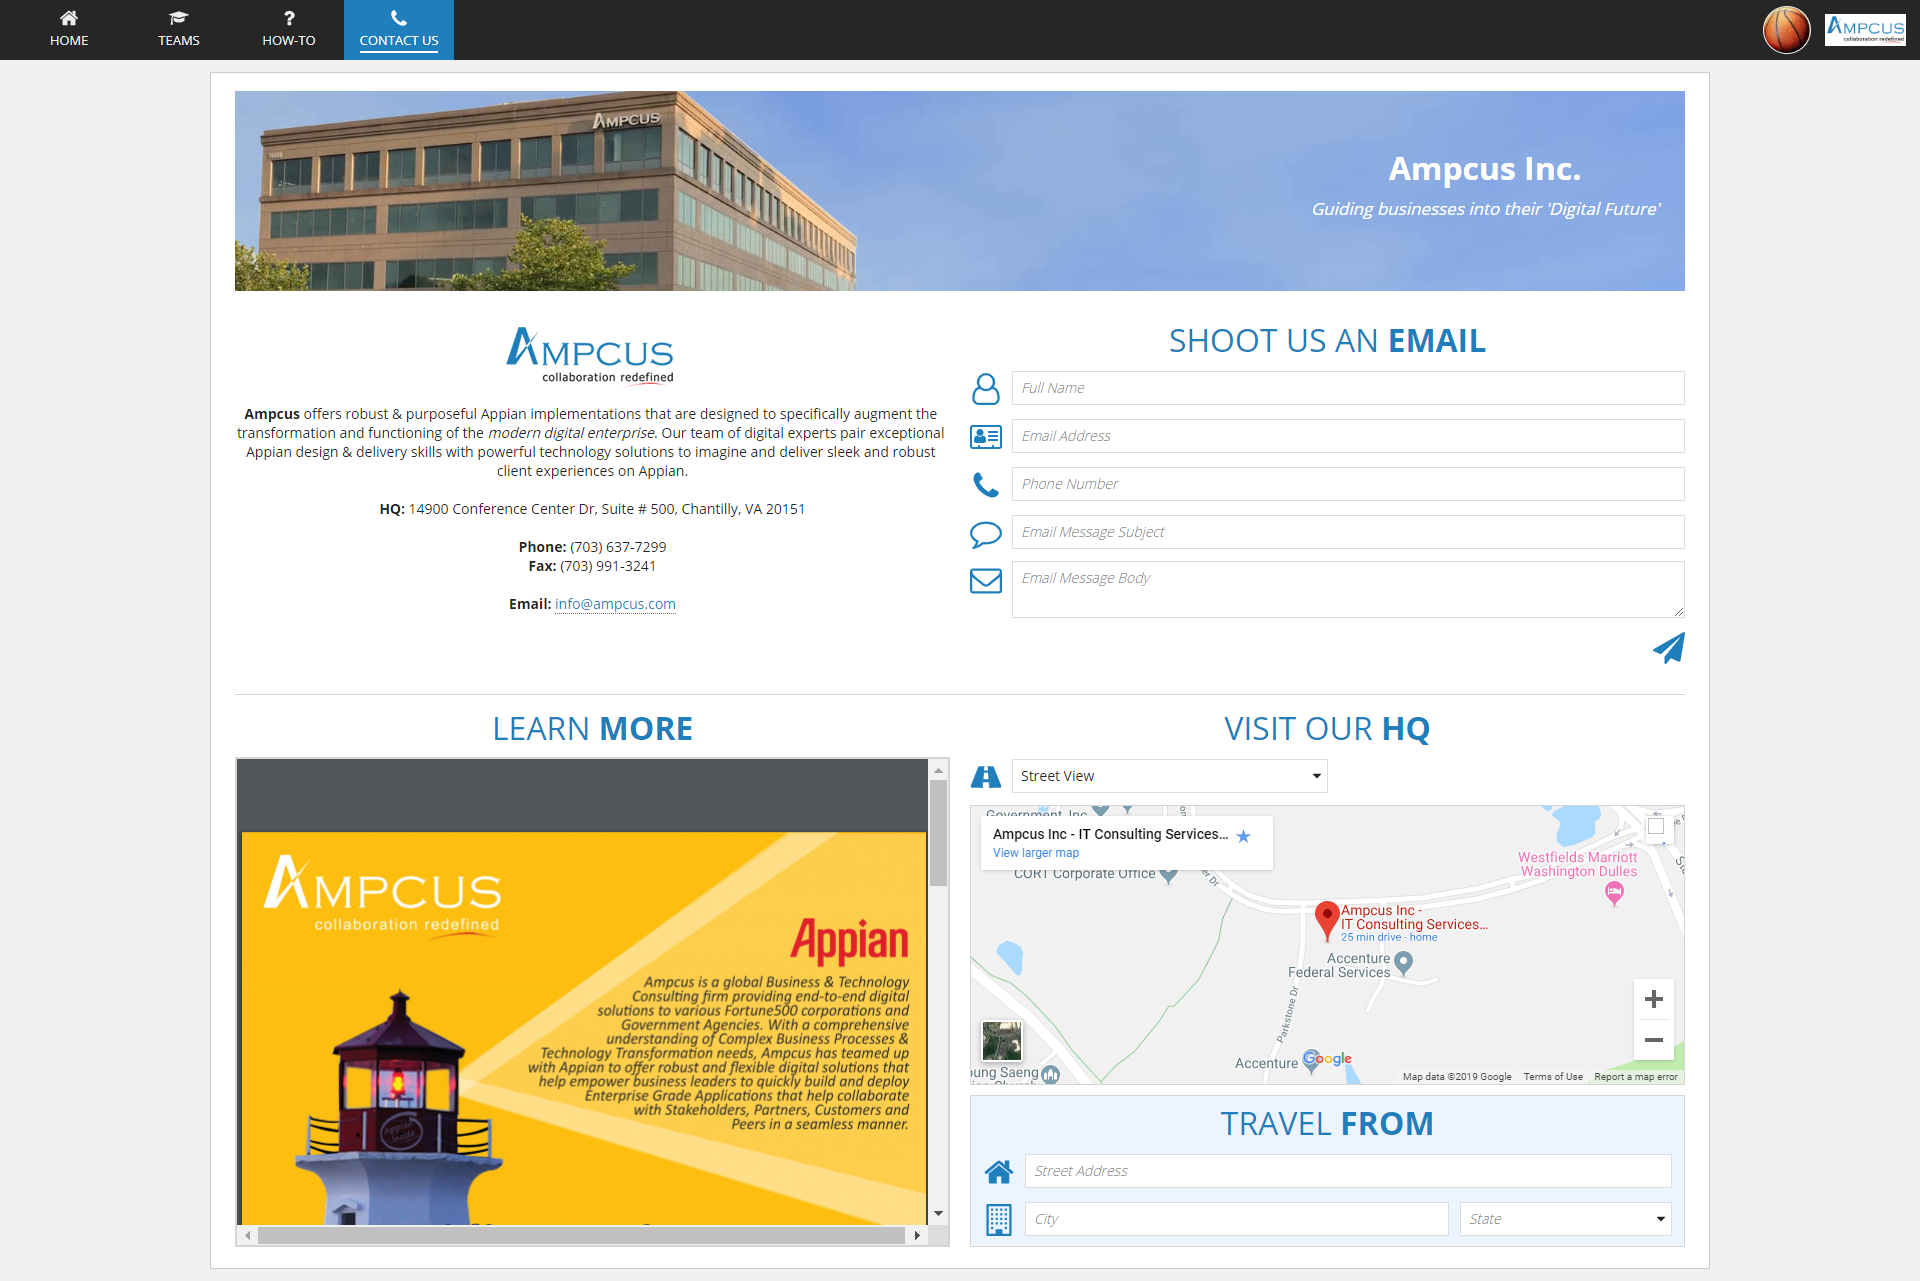1920x1281 pixels.
Task: Click the map zoom in plus icon
Action: [1654, 999]
